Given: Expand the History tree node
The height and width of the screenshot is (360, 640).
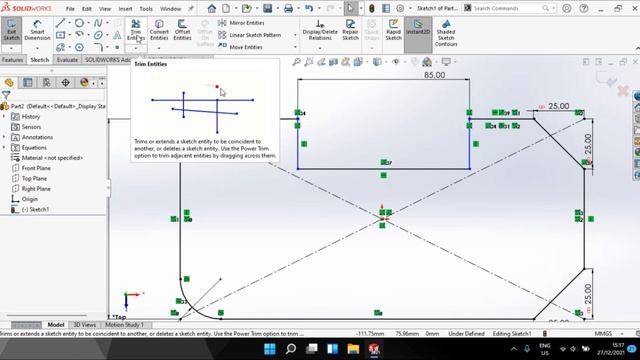Looking at the screenshot, I should tap(4, 117).
